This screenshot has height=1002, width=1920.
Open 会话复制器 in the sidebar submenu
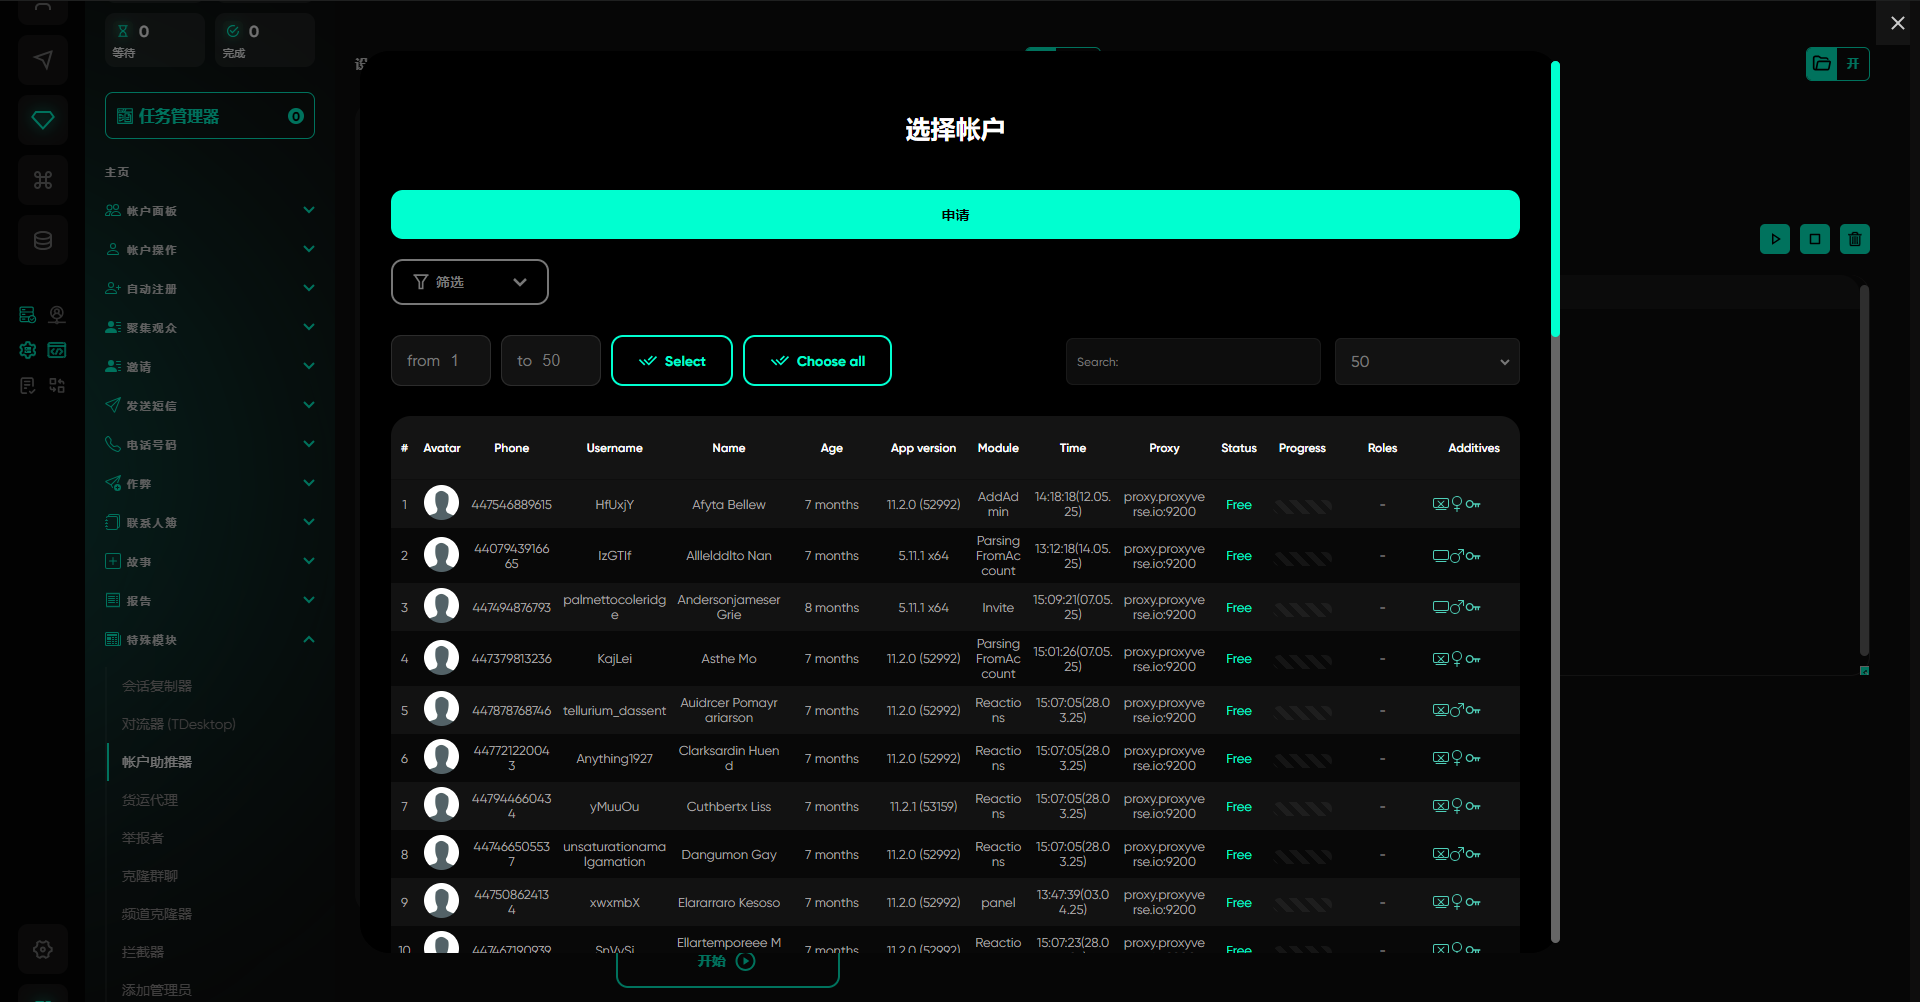click(x=157, y=686)
